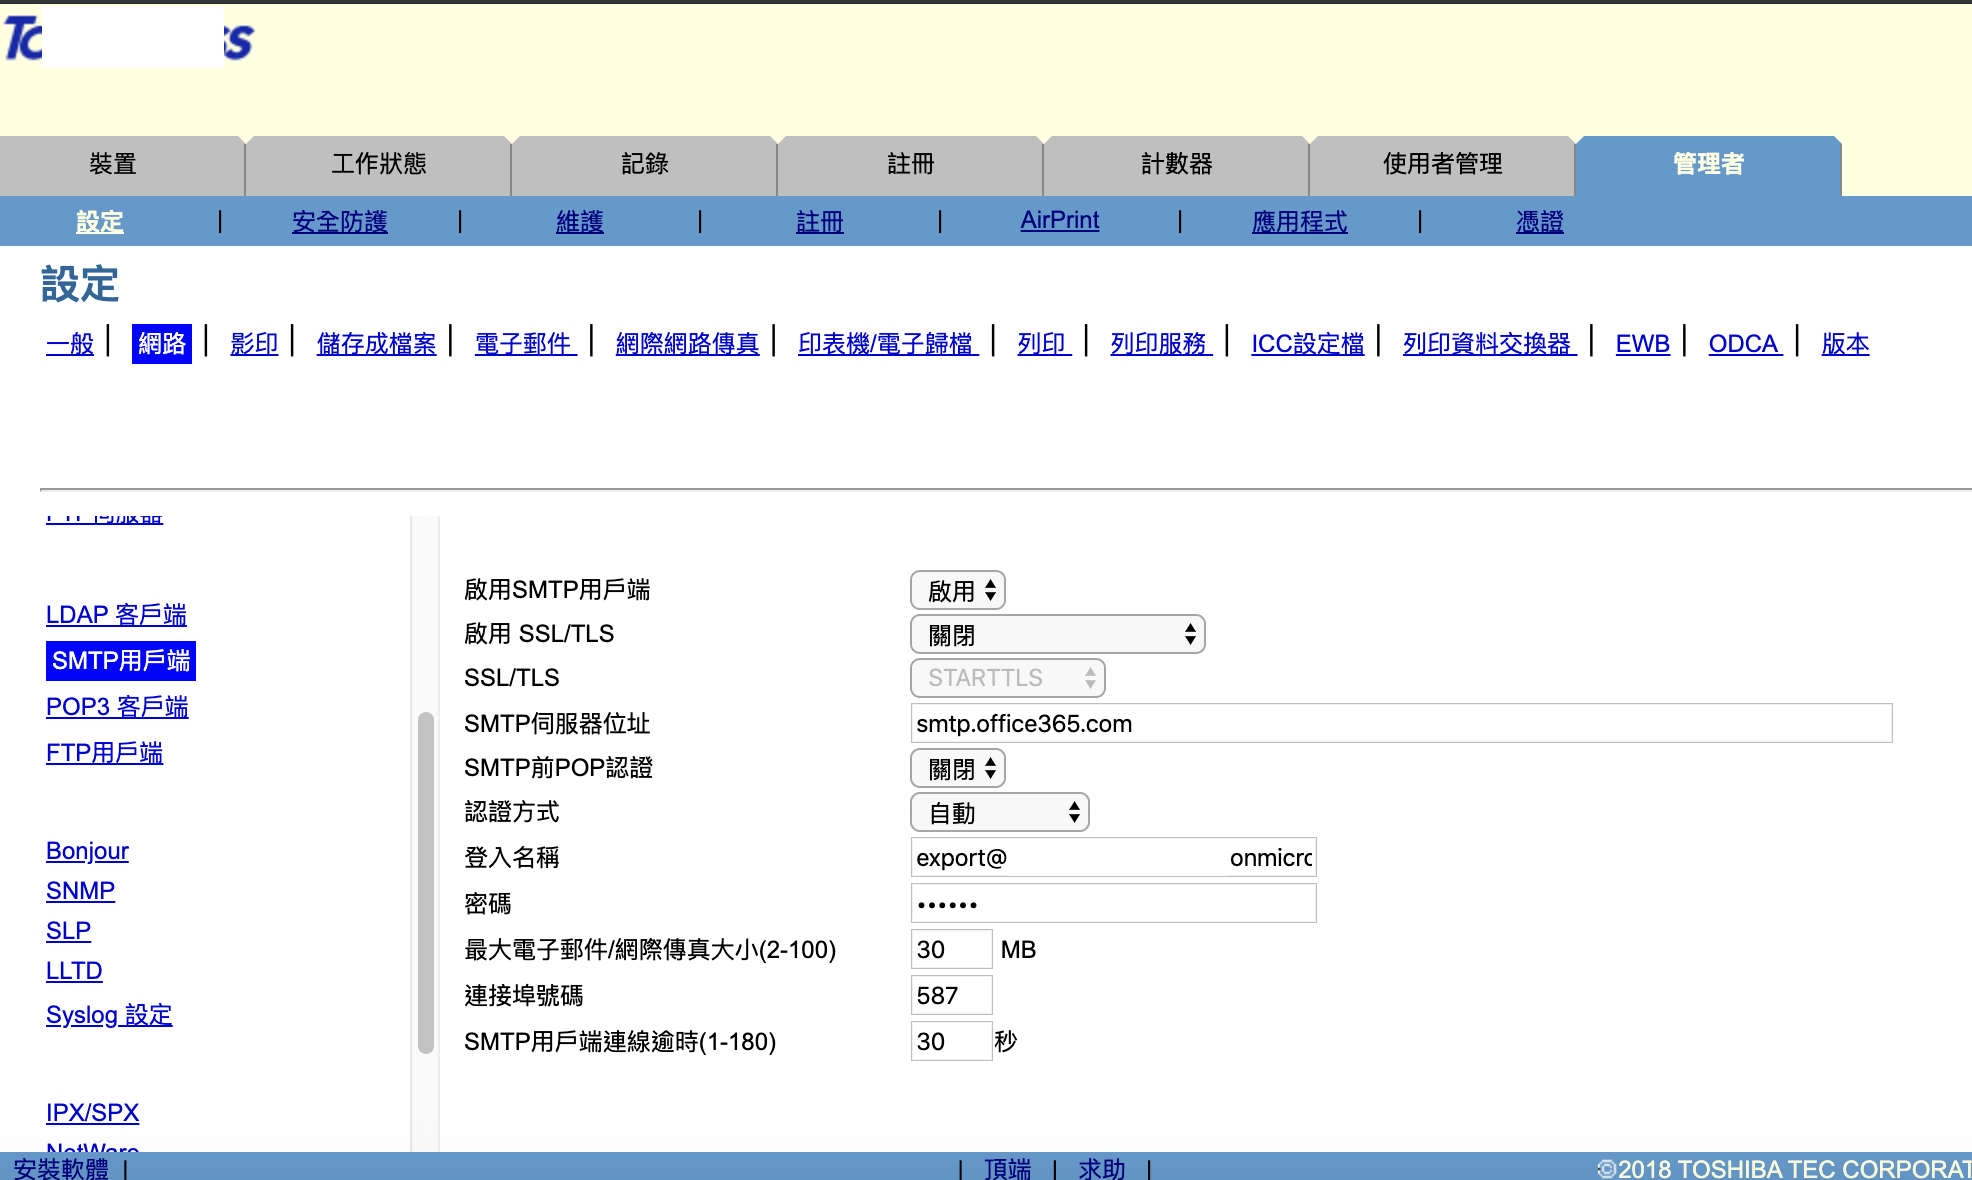Open the 安全防護 submenu link
The image size is (1972, 1180).
click(339, 222)
